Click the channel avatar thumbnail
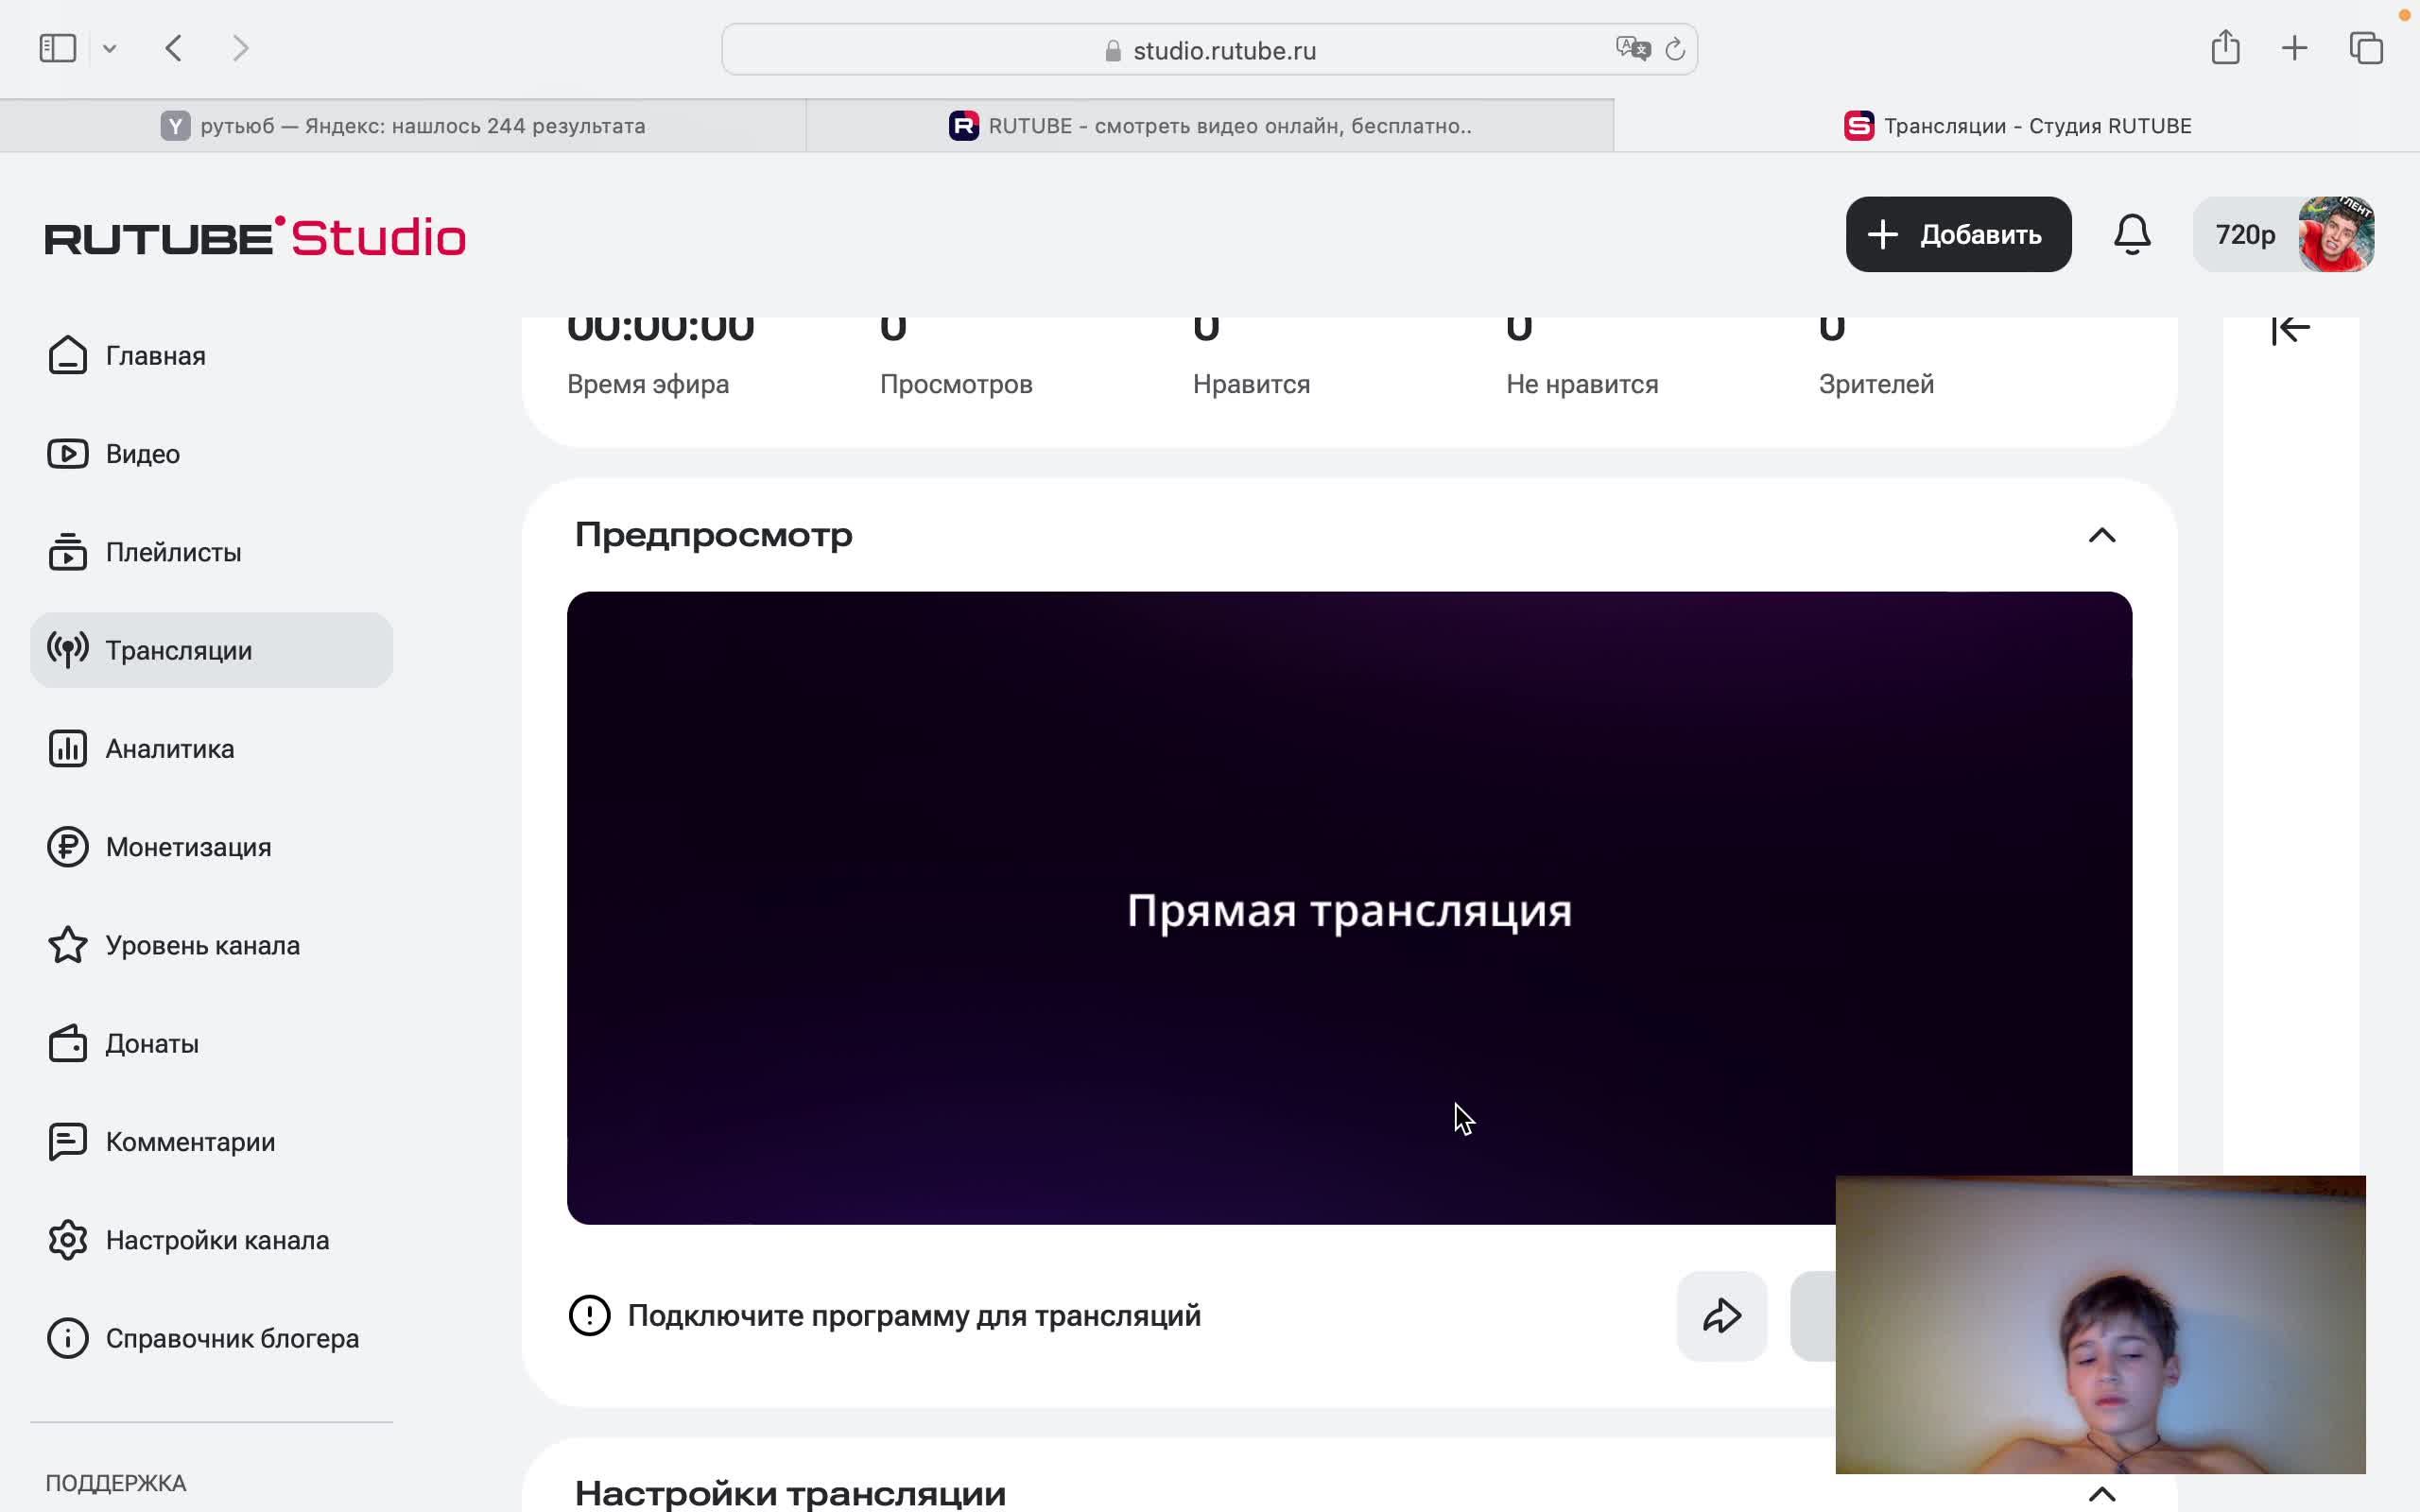Image resolution: width=2420 pixels, height=1512 pixels. click(x=2344, y=233)
